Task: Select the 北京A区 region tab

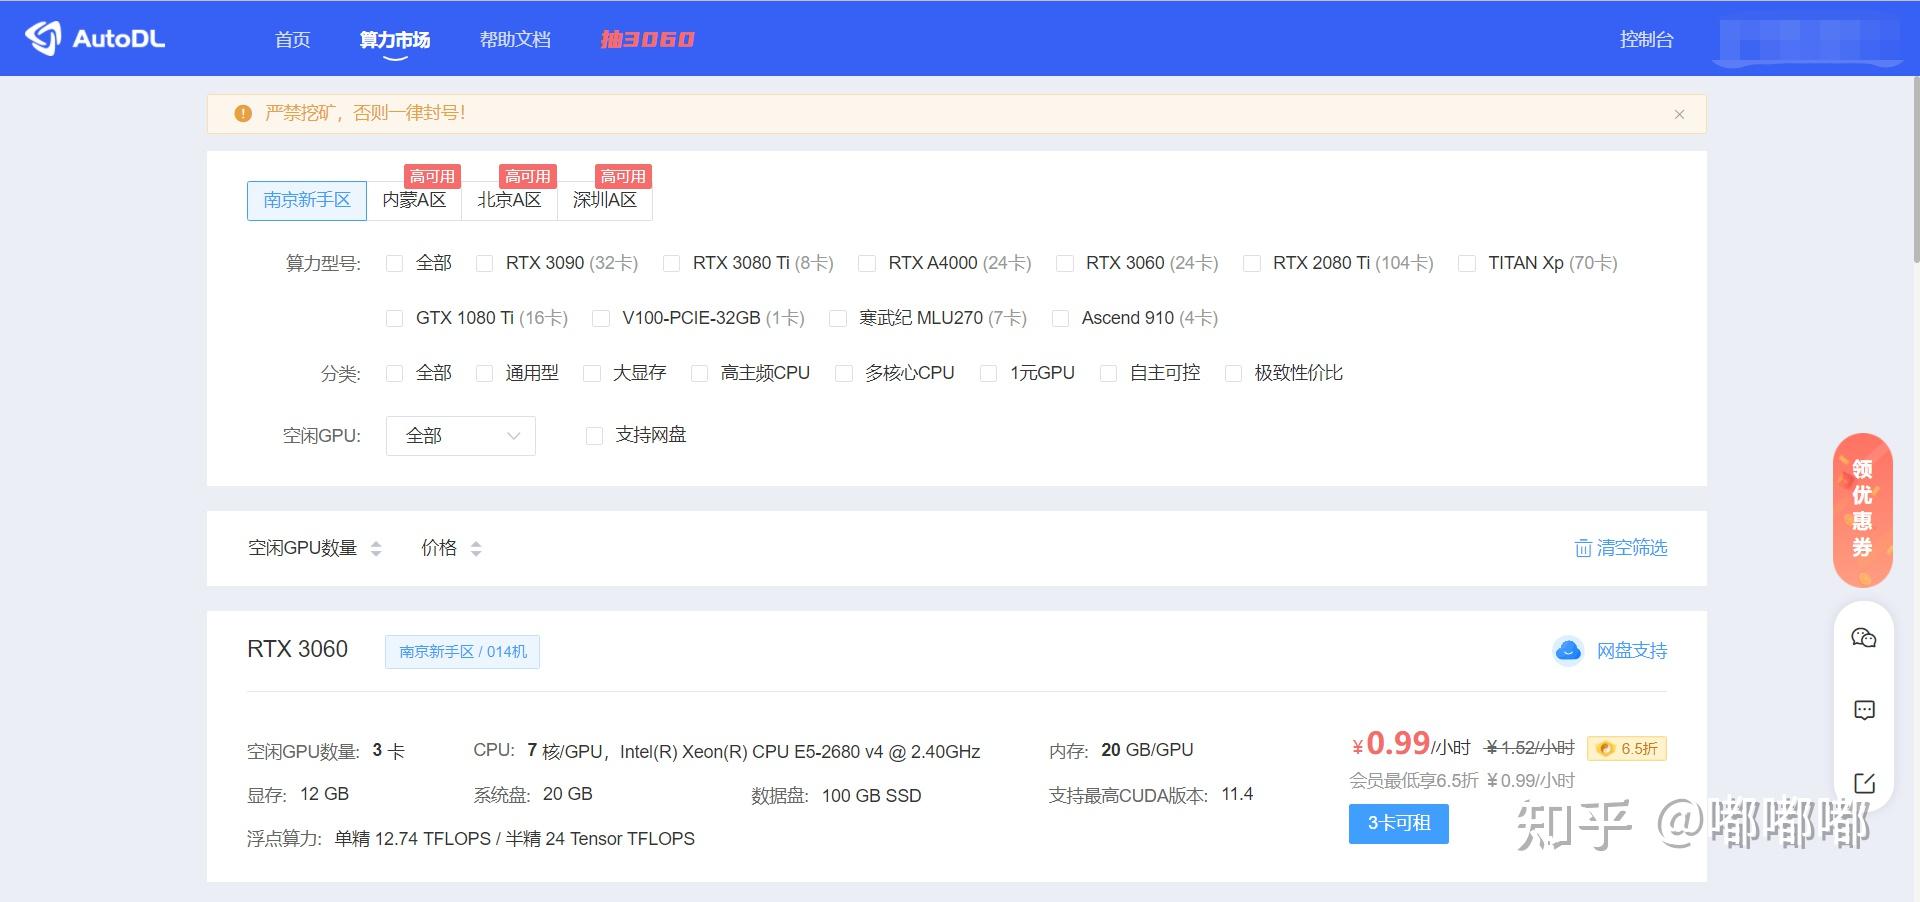Action: (509, 200)
